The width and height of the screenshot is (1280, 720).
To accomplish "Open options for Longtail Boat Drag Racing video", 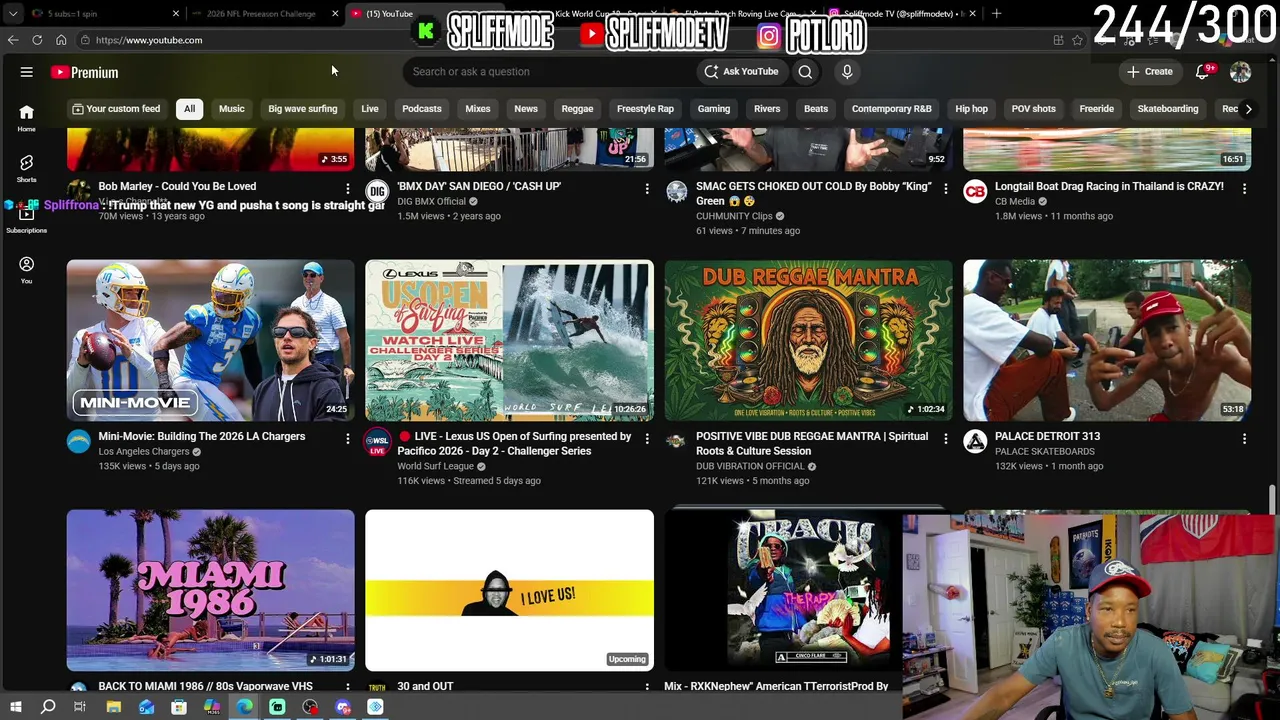I will (1244, 188).
